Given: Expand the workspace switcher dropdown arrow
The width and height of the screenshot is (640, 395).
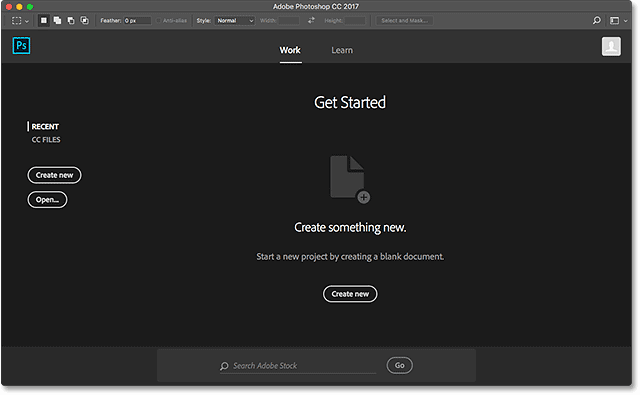Looking at the screenshot, I should point(625,21).
